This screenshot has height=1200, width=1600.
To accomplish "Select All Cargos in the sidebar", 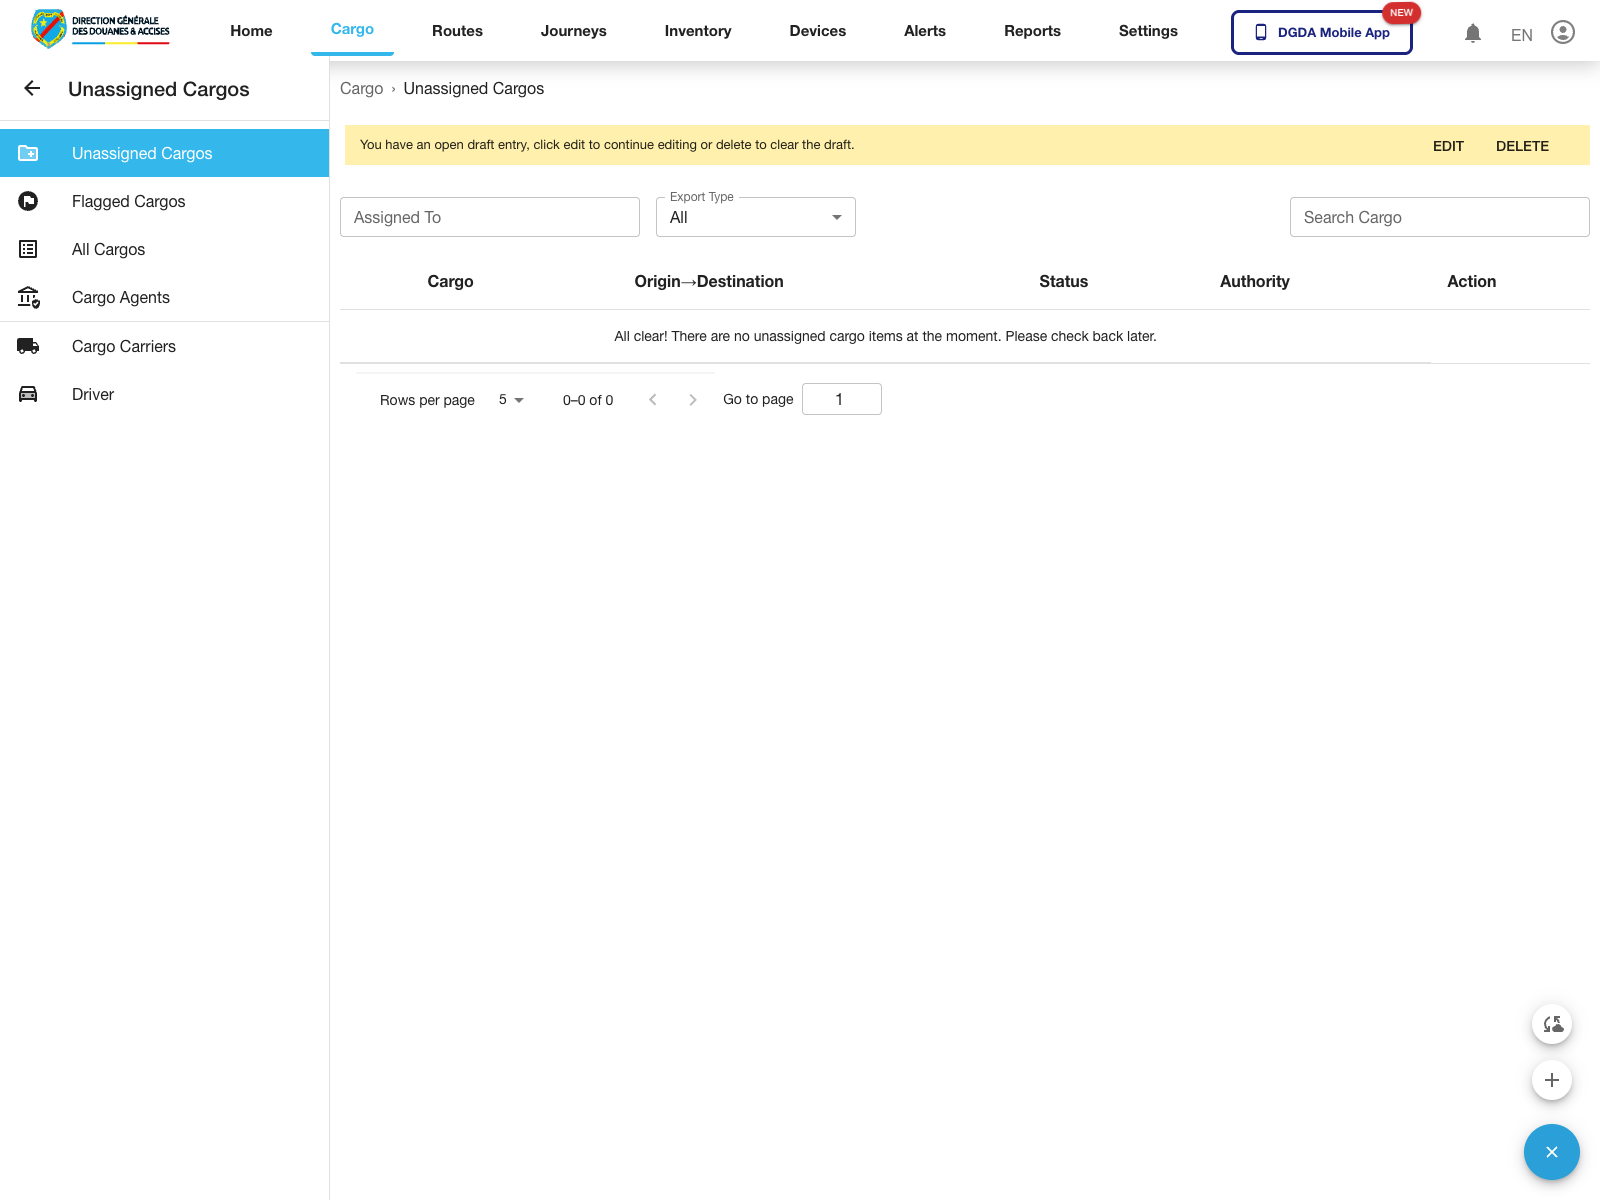I will (x=108, y=250).
